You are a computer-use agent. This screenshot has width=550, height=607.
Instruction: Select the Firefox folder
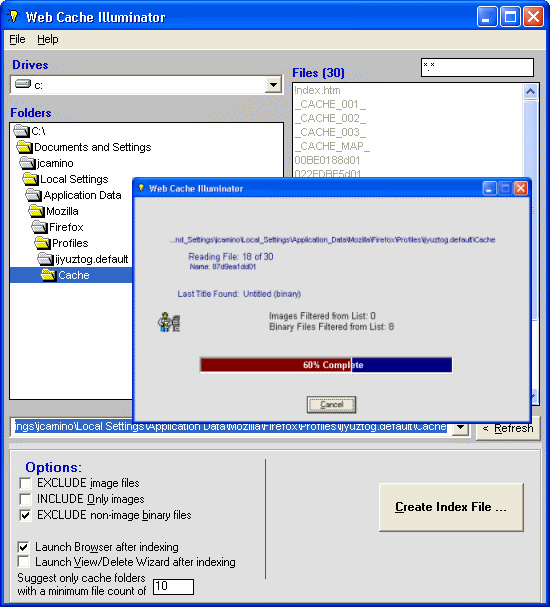pos(66,227)
